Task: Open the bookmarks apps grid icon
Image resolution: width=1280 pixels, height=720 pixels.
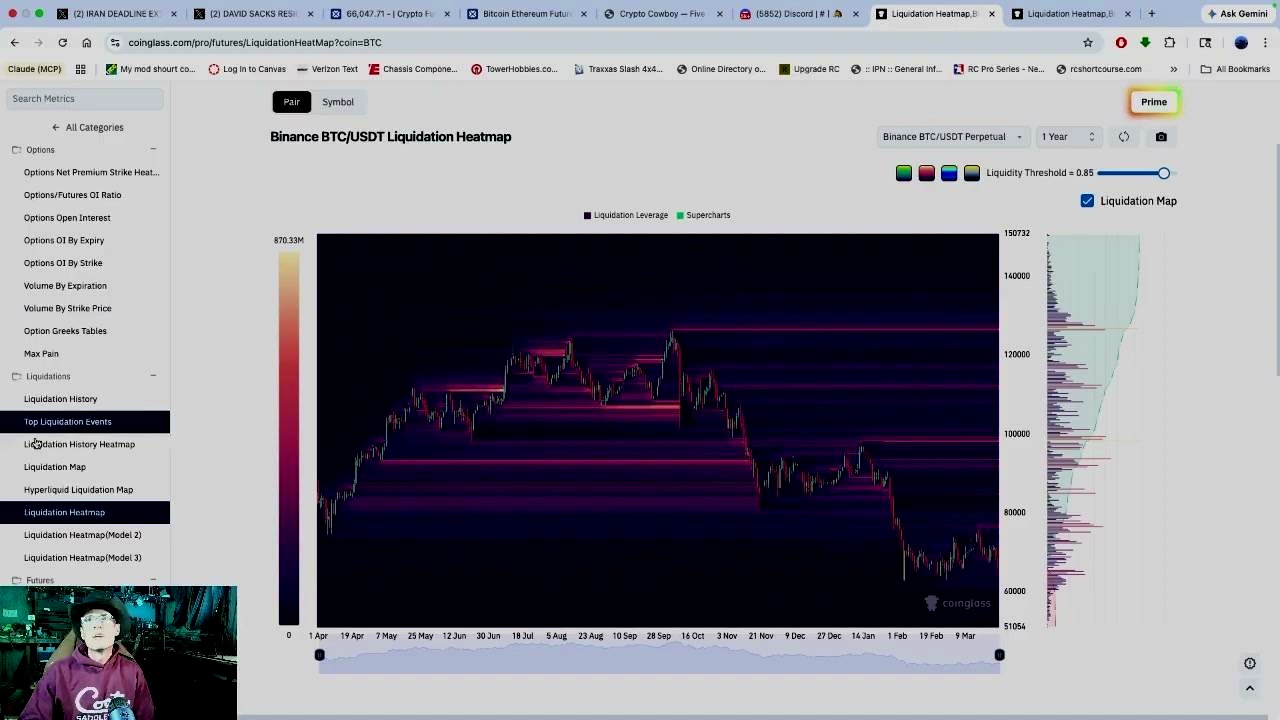Action: [81, 69]
